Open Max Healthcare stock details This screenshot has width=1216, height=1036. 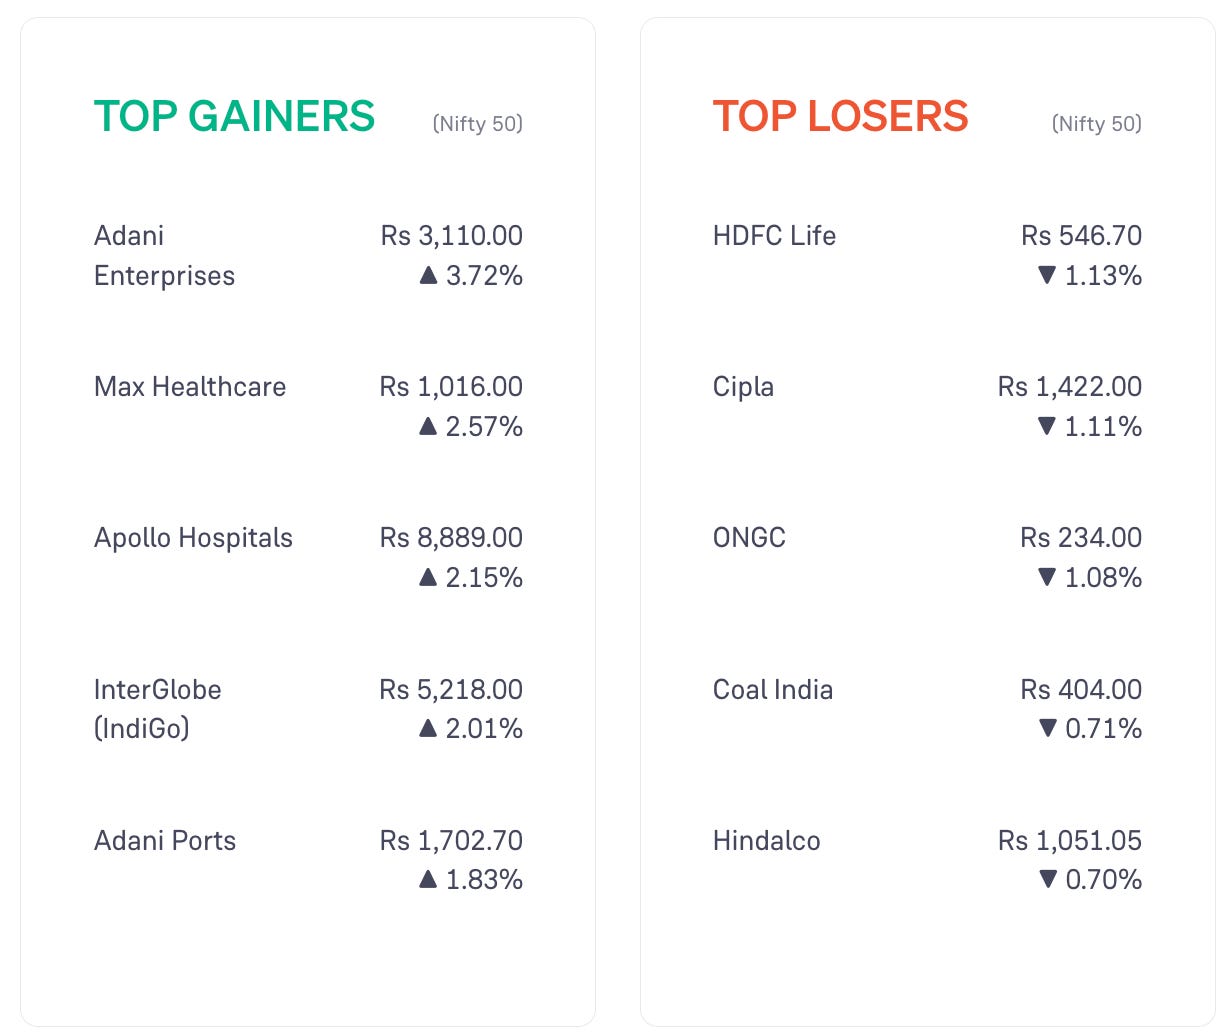(x=190, y=387)
